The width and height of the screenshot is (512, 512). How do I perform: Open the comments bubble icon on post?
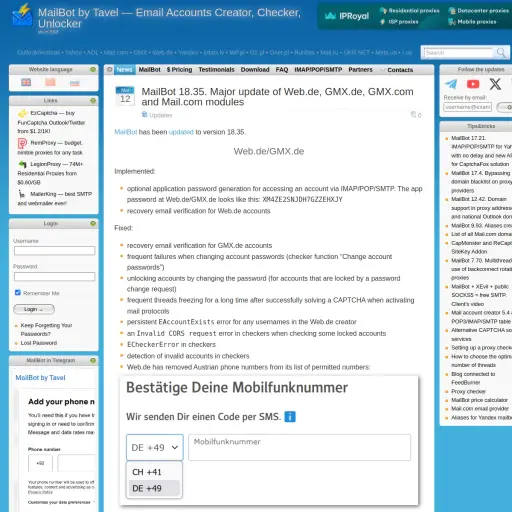coord(414,115)
